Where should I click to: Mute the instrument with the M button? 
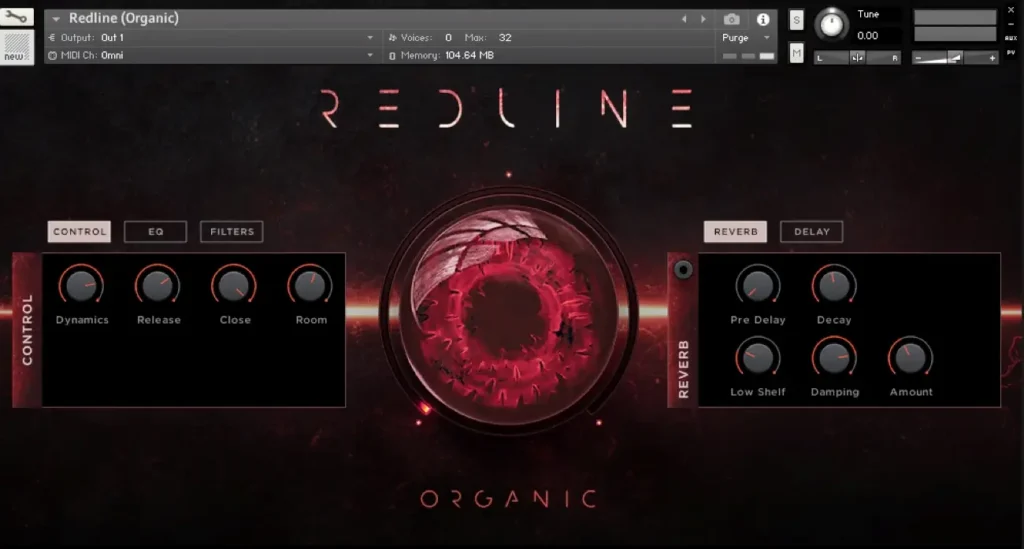[796, 53]
